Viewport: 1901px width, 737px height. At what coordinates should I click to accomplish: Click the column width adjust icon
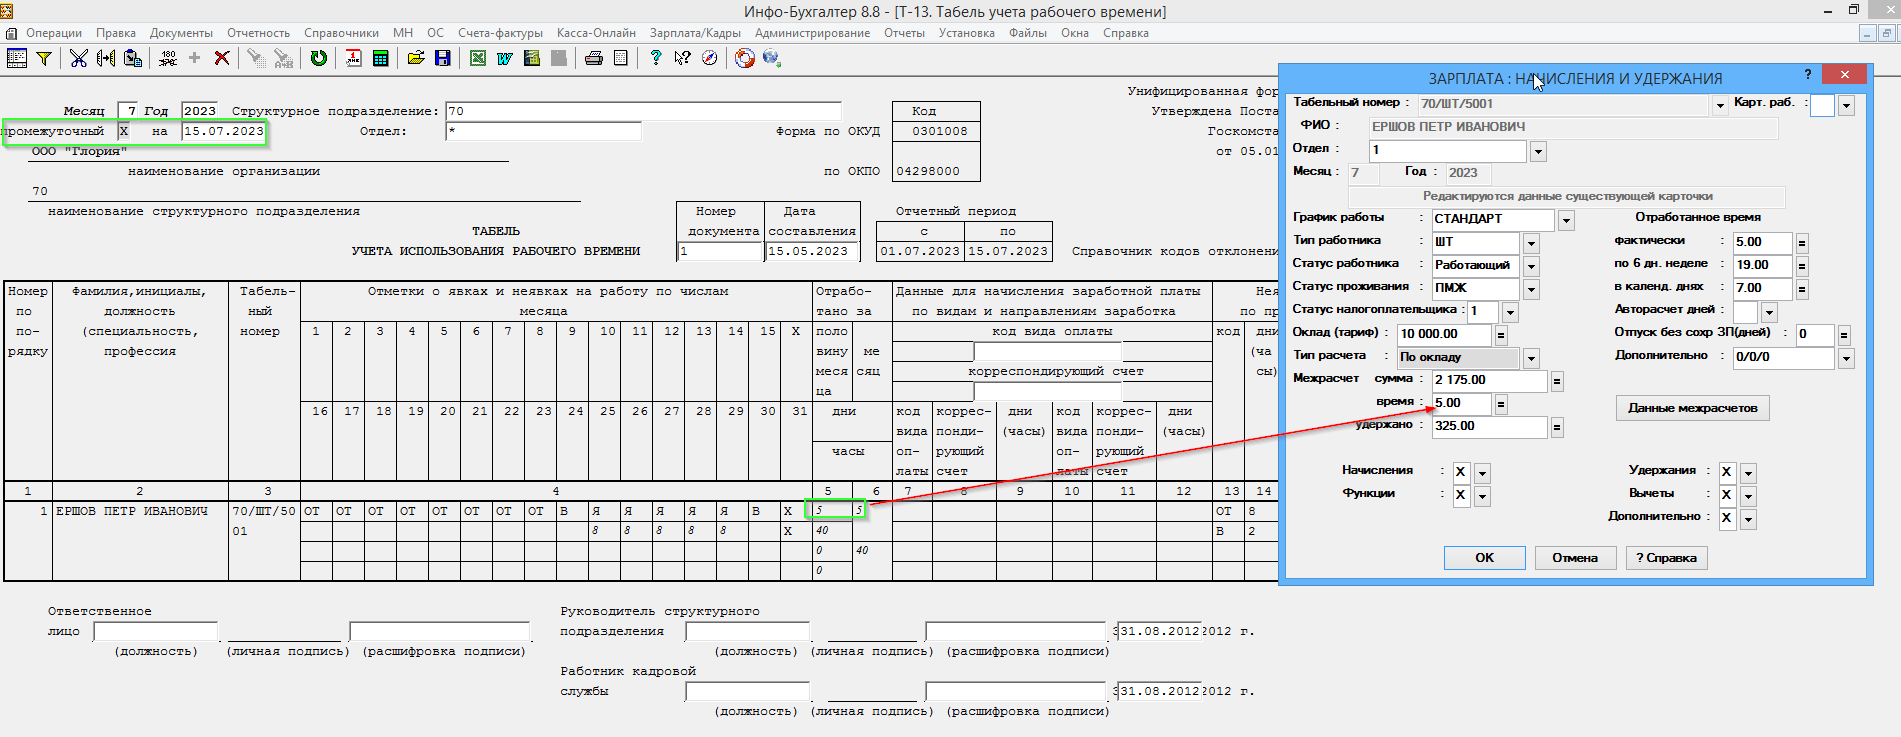click(106, 58)
